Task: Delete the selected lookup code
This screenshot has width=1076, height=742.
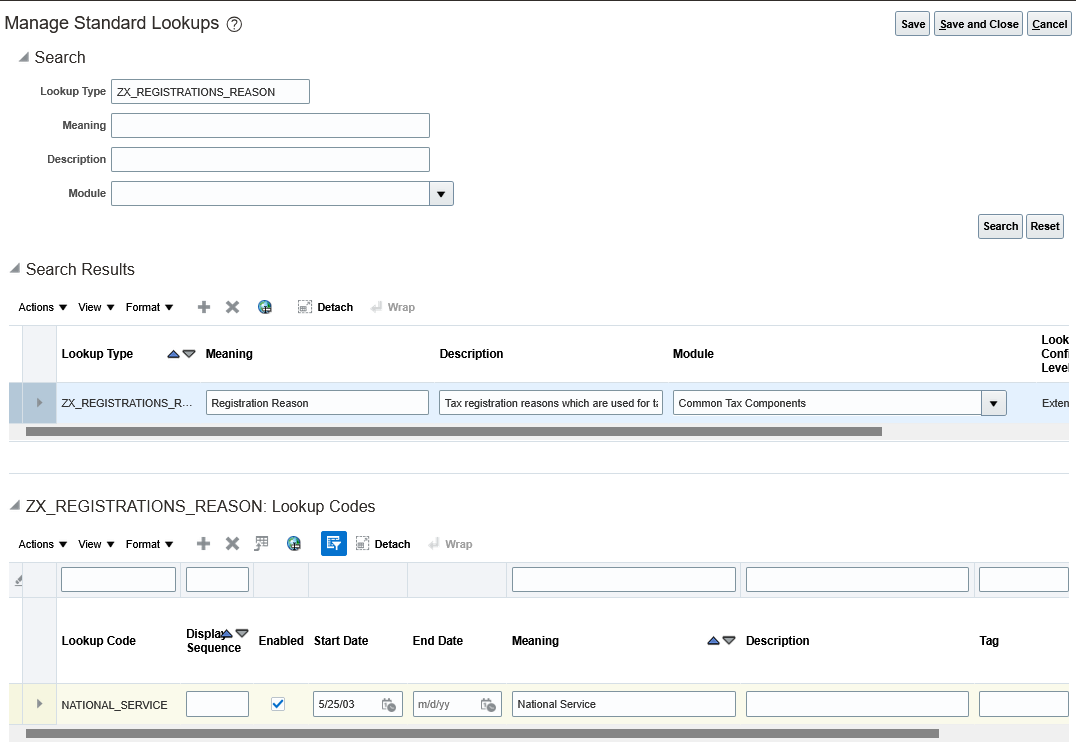Action: 233,544
